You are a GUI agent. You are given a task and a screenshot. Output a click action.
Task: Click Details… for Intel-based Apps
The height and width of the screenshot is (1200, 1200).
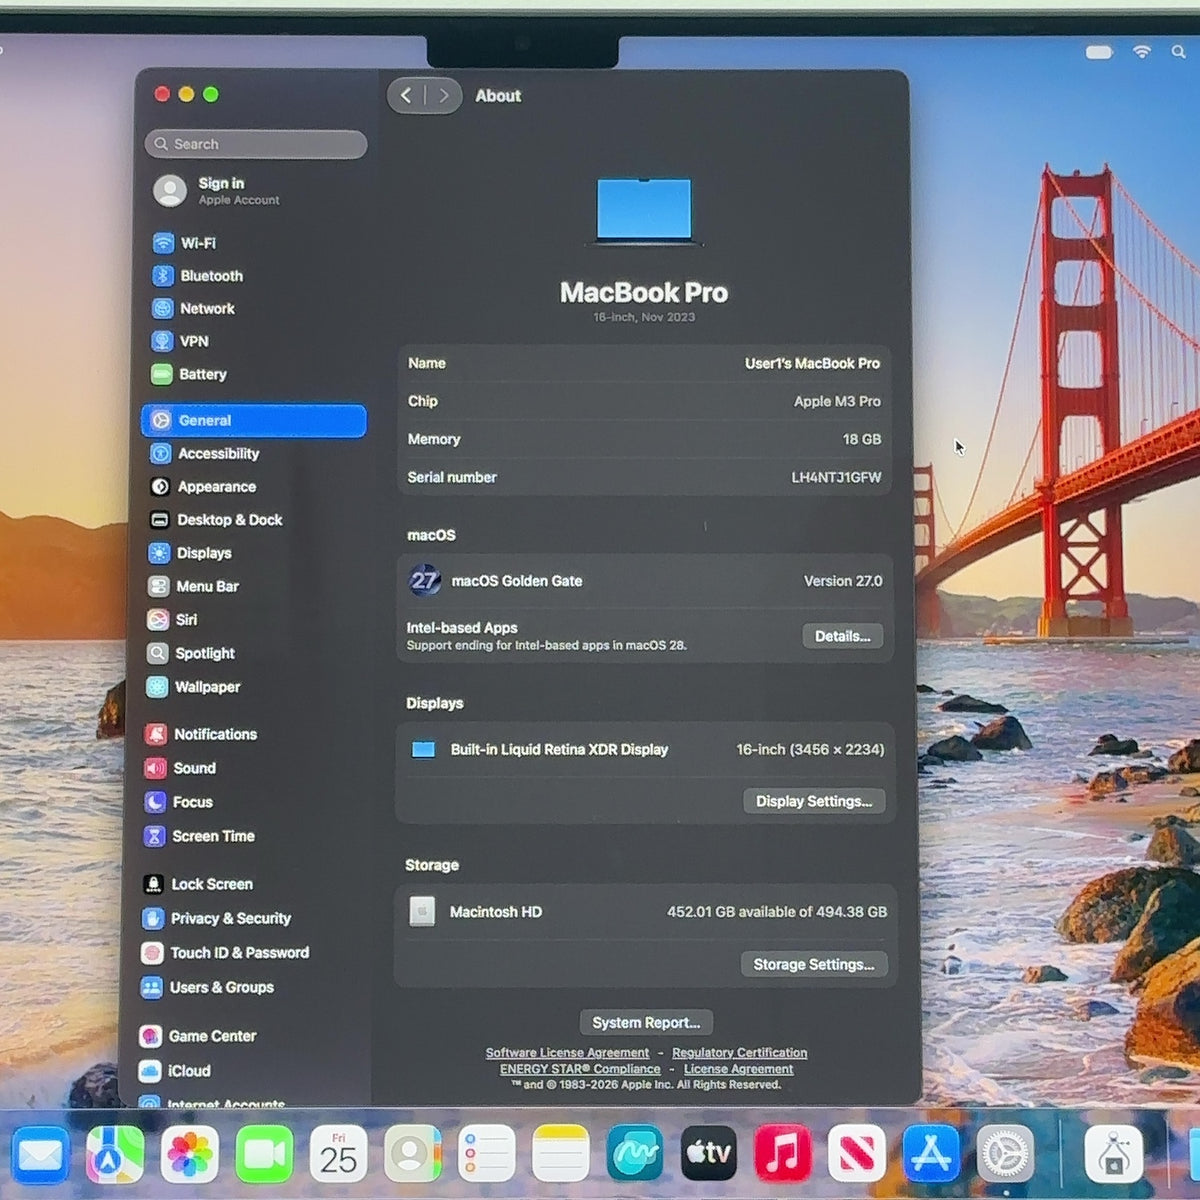[842, 636]
